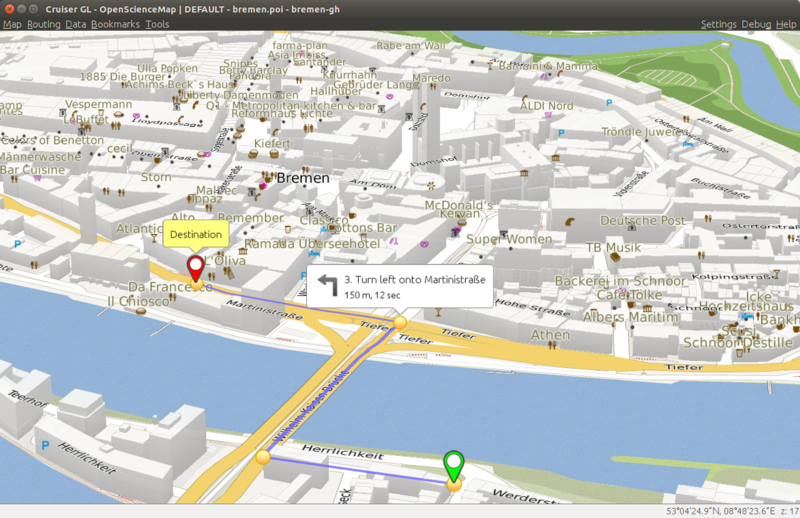This screenshot has height=518, width=800.
Task: Open the Bookmarks menu
Action: (x=115, y=24)
